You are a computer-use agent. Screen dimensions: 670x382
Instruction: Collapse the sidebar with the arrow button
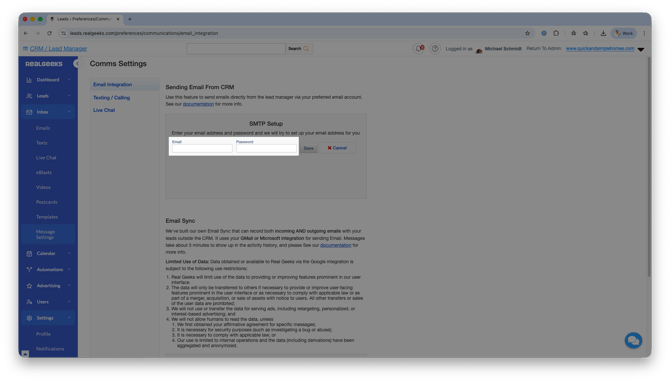tap(76, 64)
